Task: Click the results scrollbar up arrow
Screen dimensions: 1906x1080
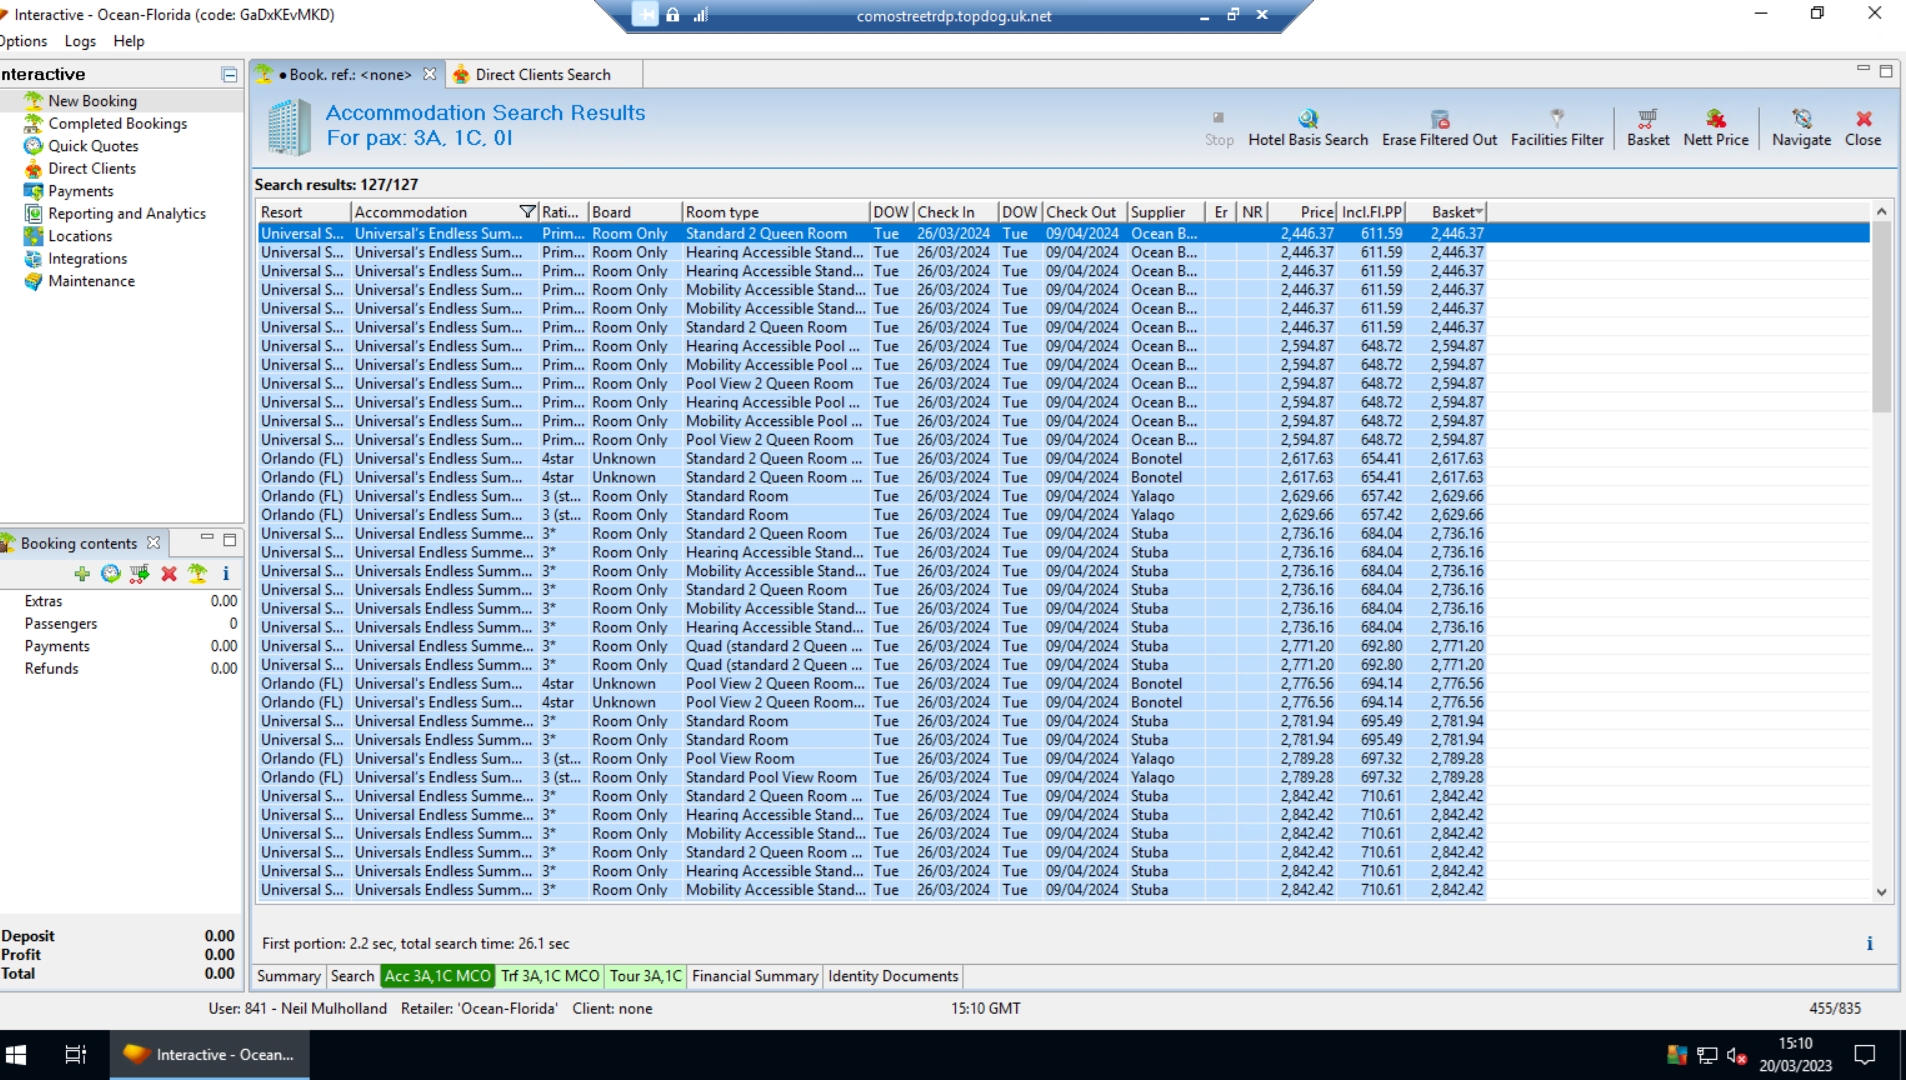Action: (1881, 212)
